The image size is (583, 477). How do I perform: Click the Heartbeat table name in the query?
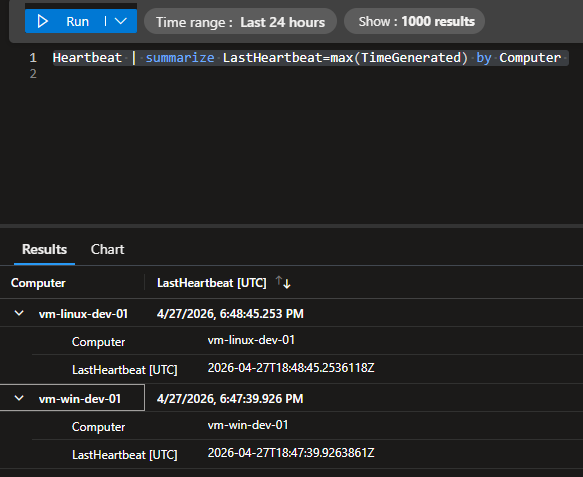point(87,58)
